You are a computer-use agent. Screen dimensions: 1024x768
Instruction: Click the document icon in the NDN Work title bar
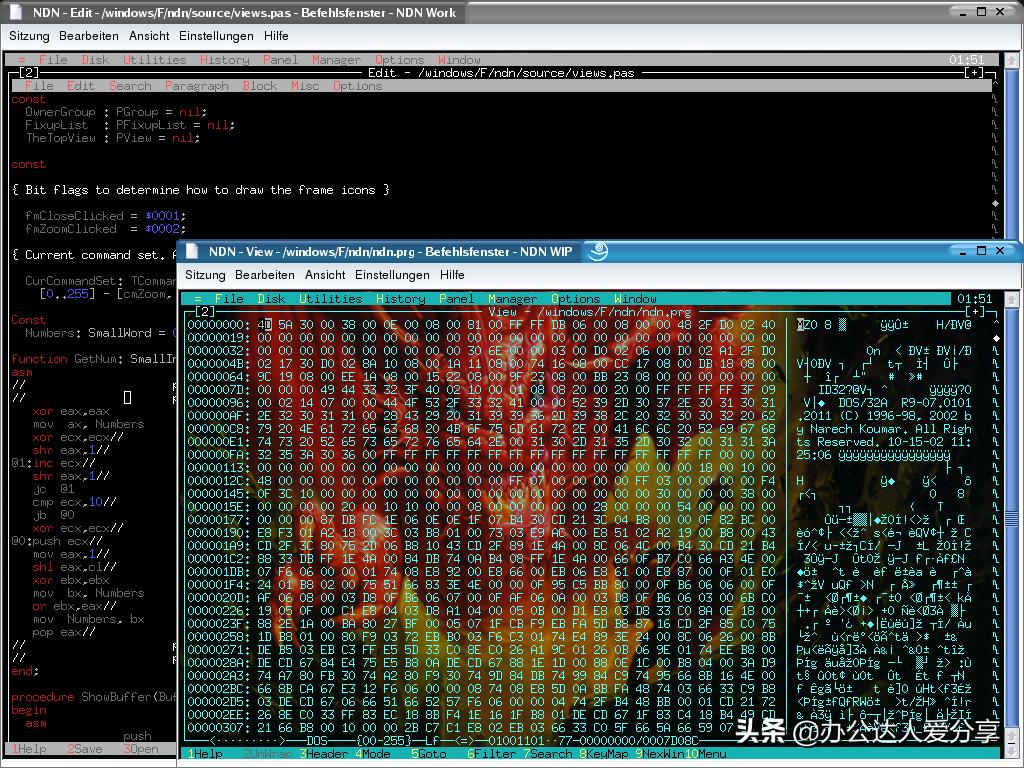(15, 13)
